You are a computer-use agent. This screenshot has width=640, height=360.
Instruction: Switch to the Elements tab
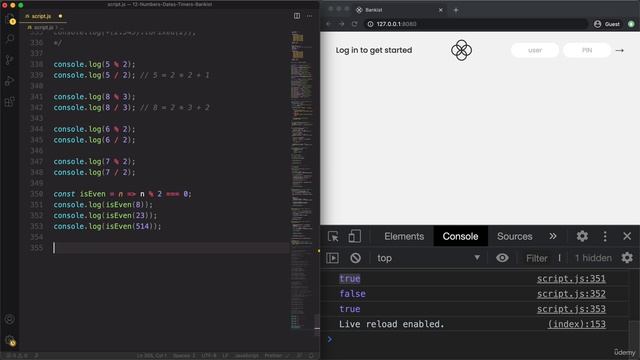click(x=404, y=236)
